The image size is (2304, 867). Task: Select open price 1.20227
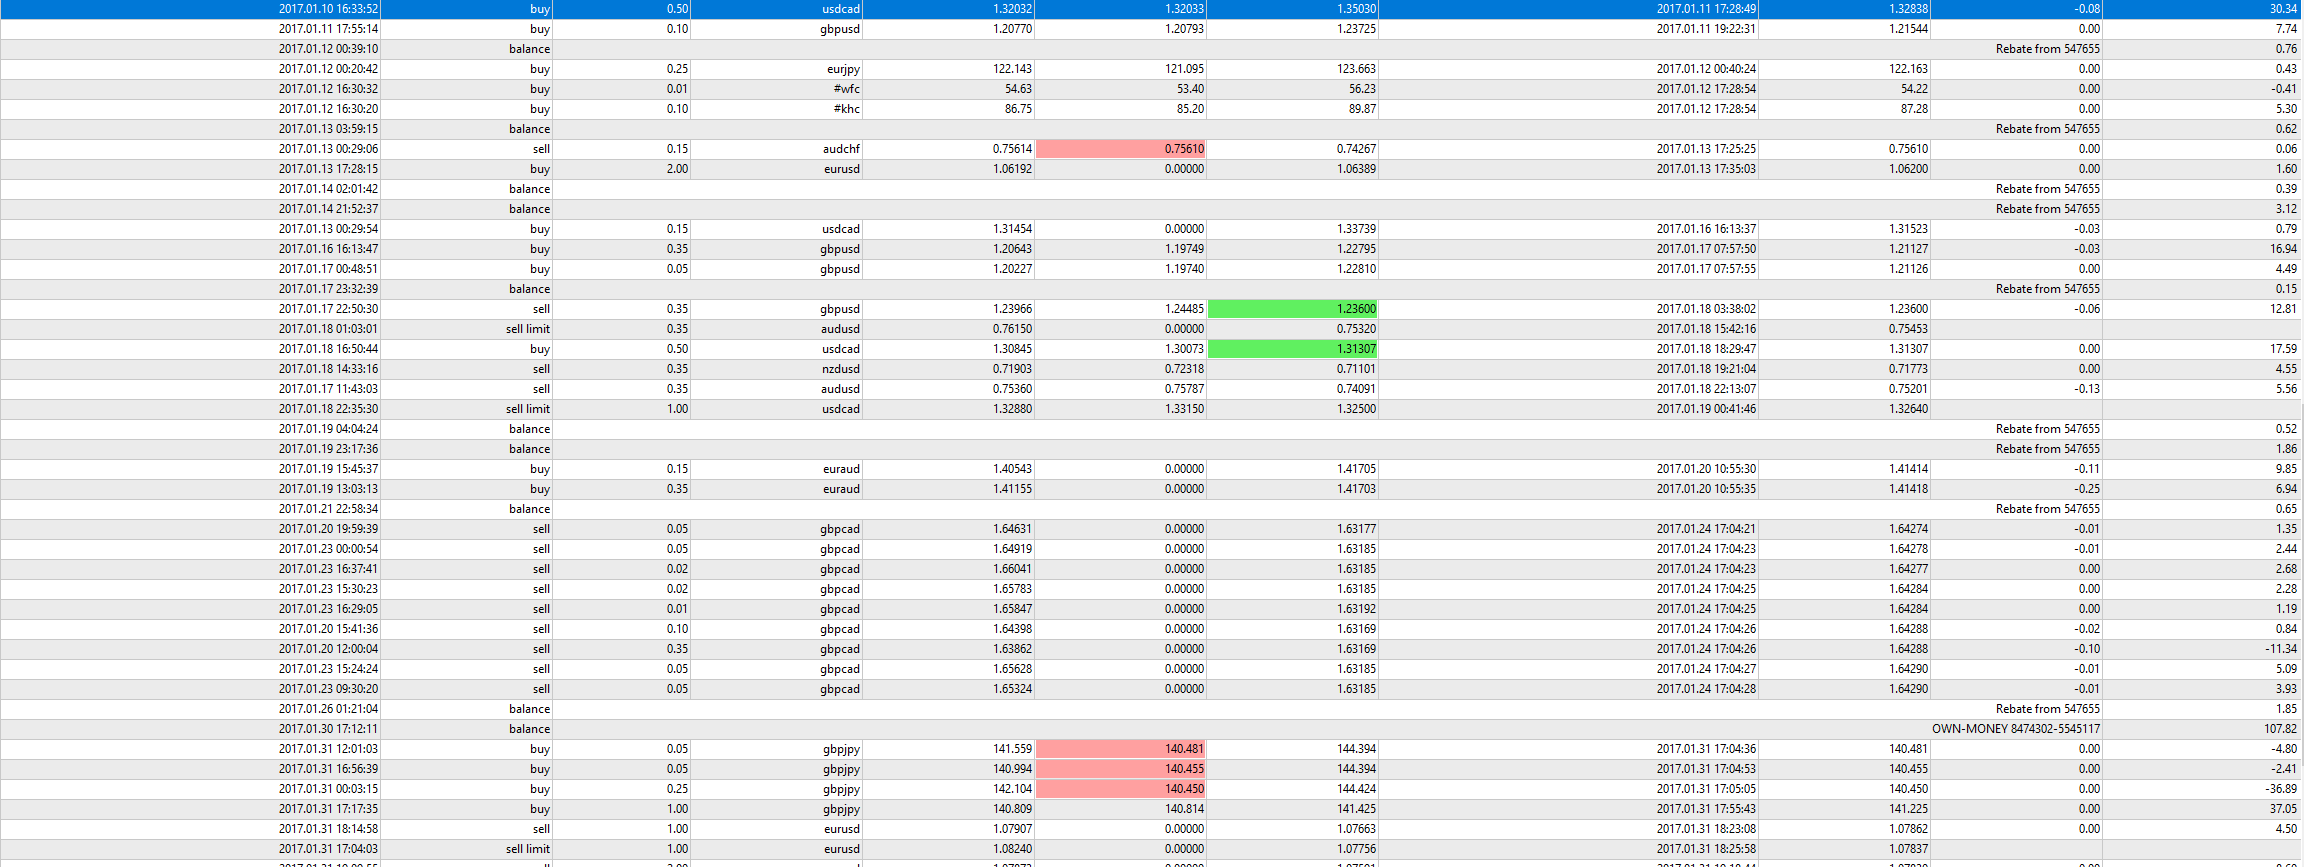pyautogui.click(x=1012, y=269)
